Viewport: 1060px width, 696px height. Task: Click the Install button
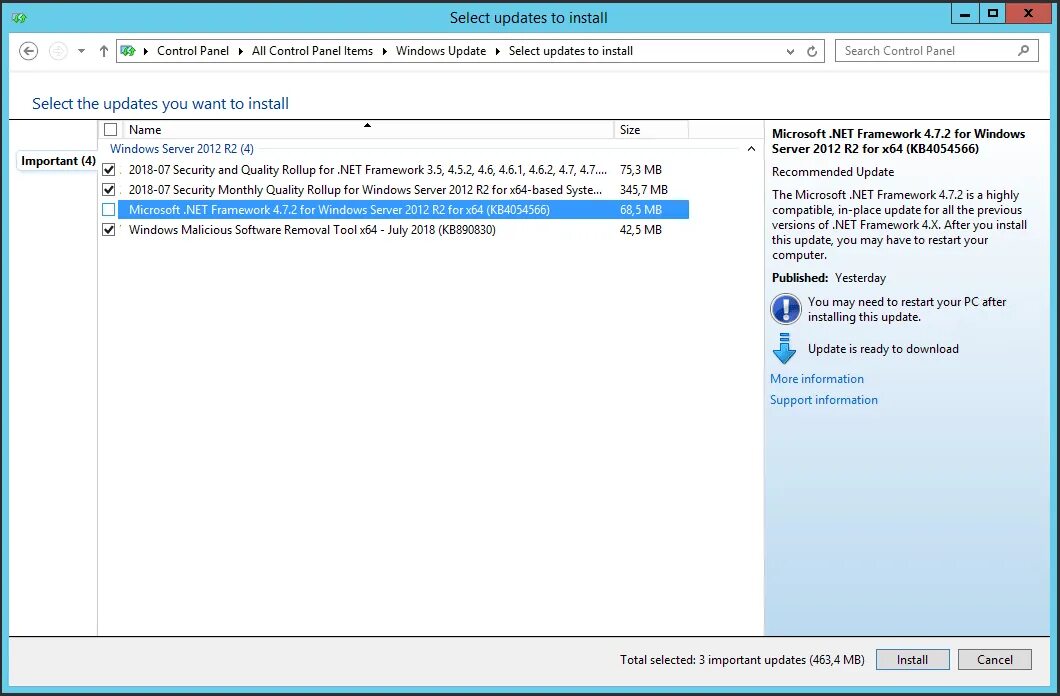pos(913,660)
